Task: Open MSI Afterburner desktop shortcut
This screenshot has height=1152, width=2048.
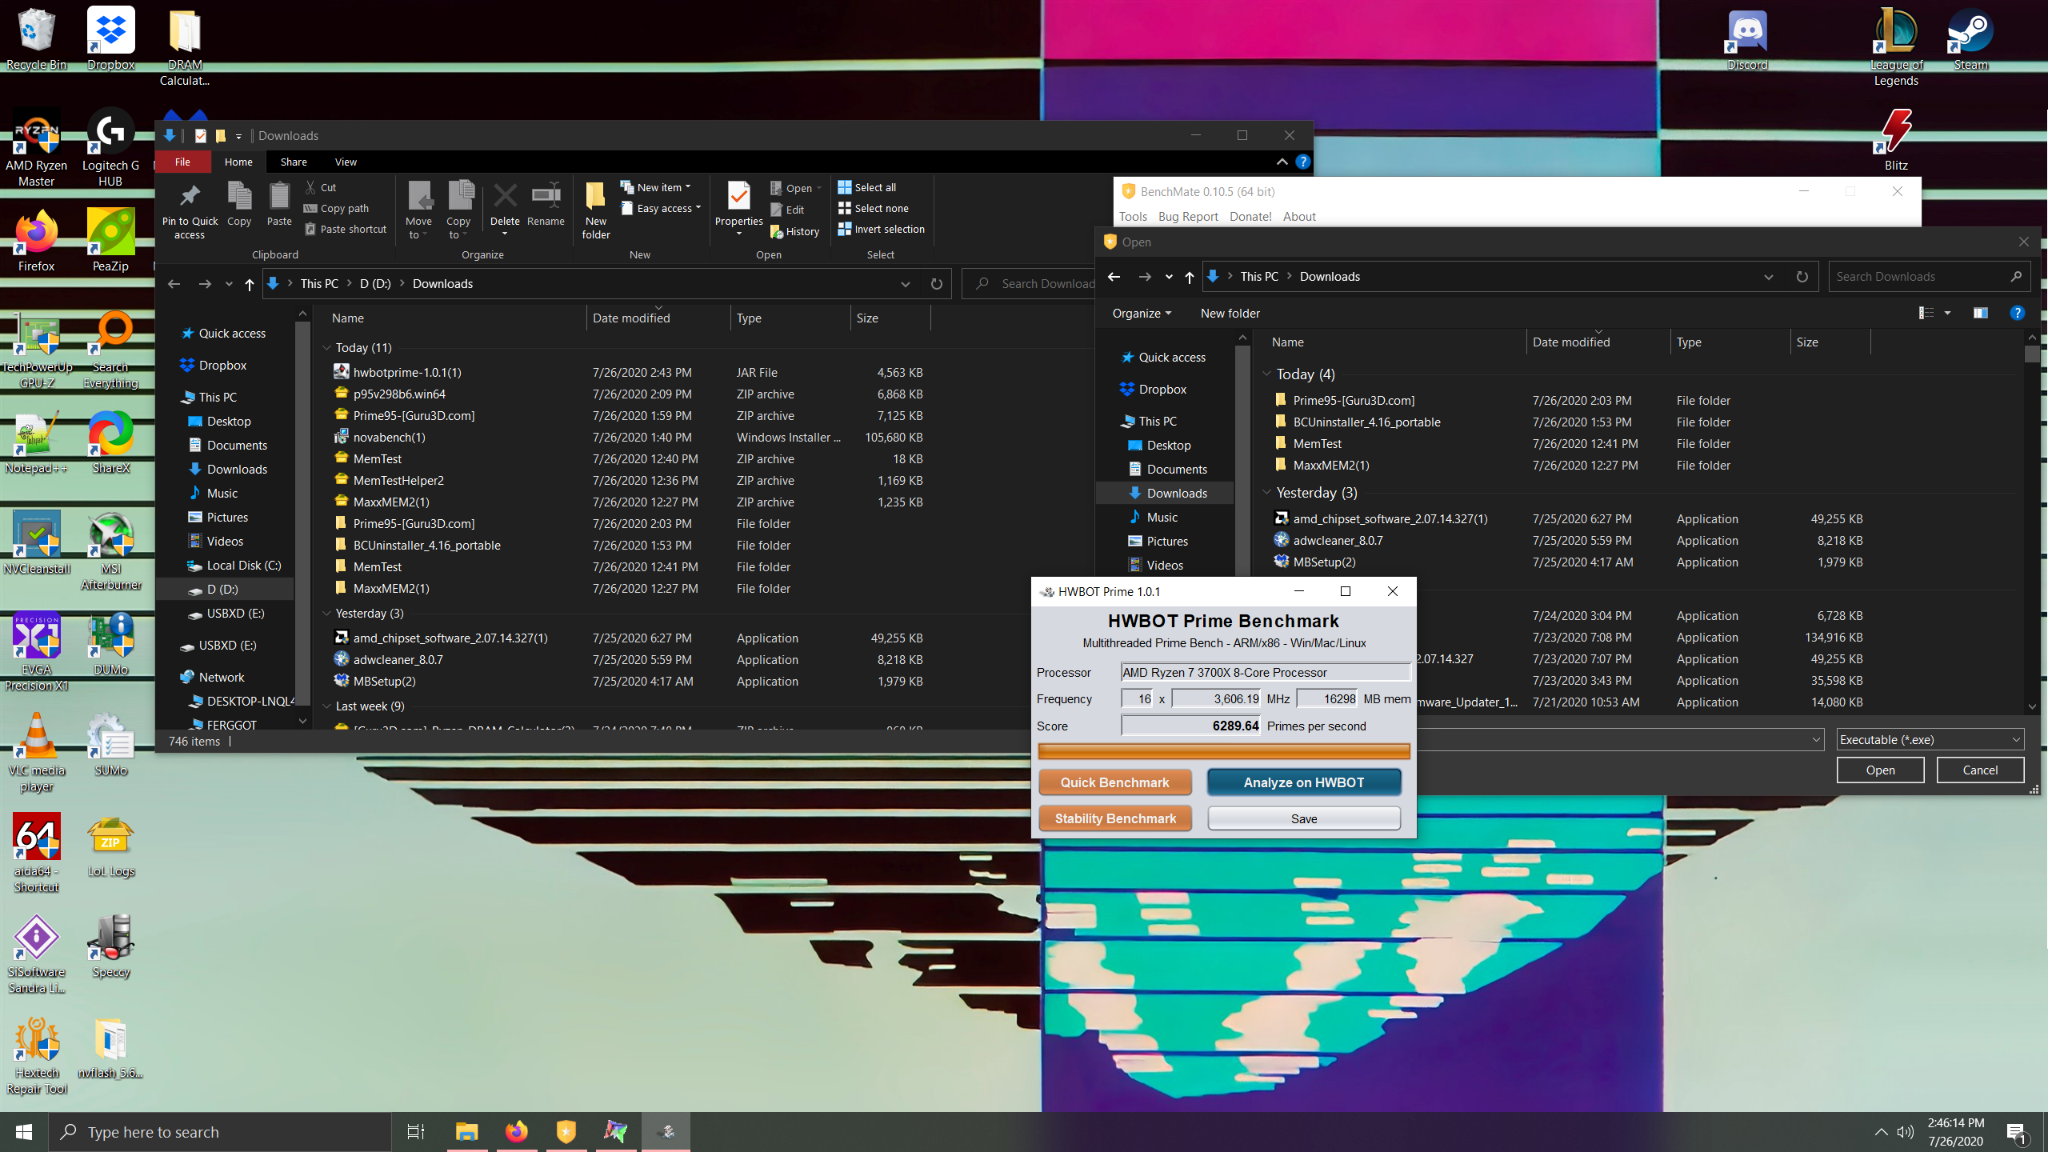Action: click(x=111, y=550)
